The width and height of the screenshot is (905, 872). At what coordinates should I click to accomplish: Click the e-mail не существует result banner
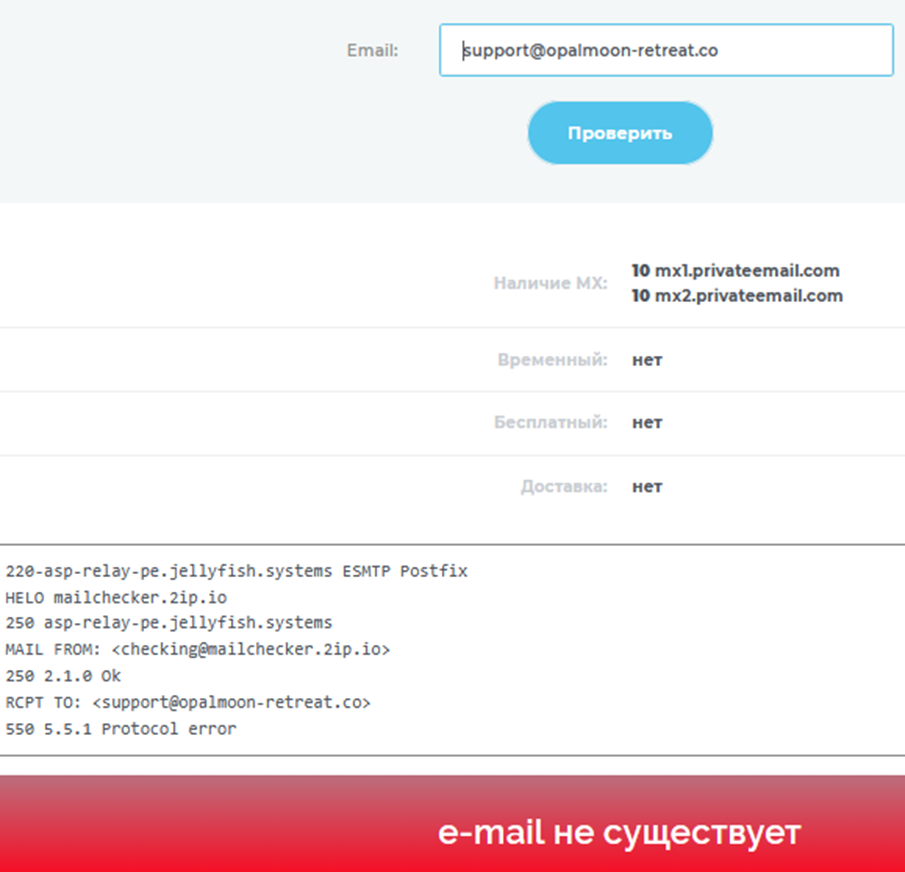coord(452,824)
